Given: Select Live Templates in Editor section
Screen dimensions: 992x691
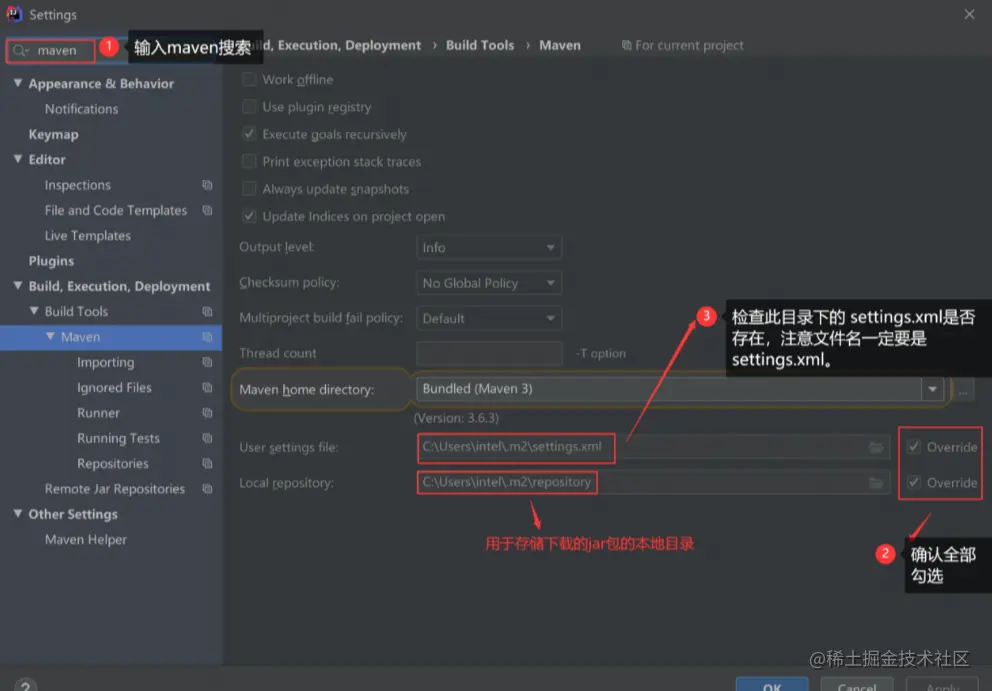Looking at the screenshot, I should click(x=88, y=235).
